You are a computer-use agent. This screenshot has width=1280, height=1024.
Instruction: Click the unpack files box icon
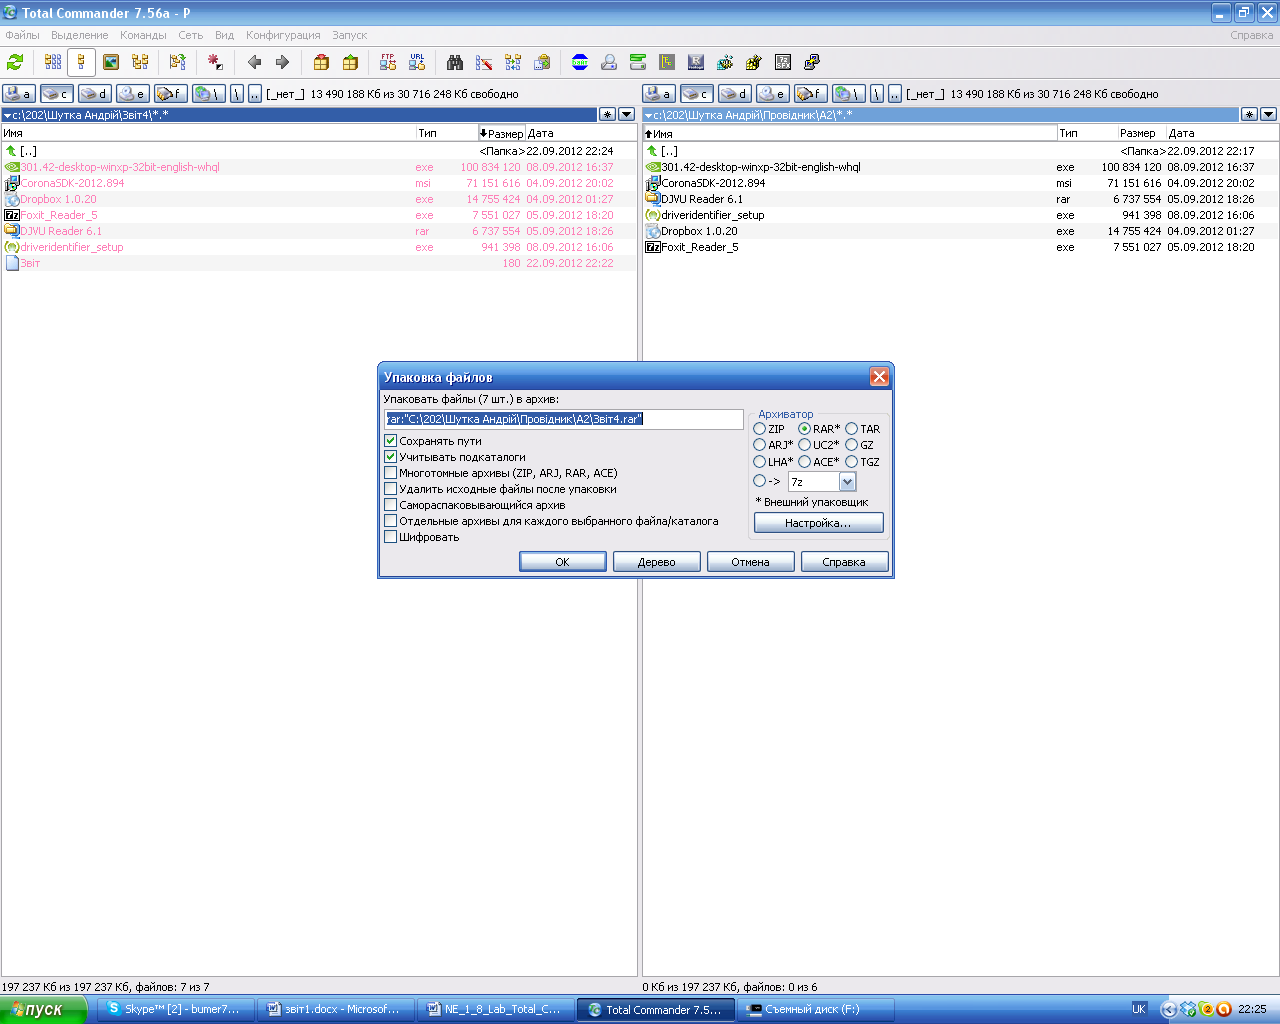[350, 62]
